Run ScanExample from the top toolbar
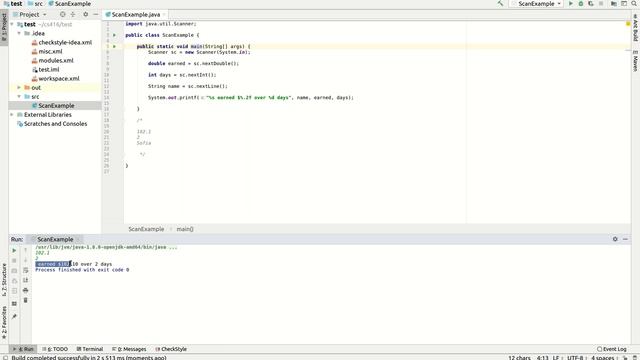 [x=571, y=4]
